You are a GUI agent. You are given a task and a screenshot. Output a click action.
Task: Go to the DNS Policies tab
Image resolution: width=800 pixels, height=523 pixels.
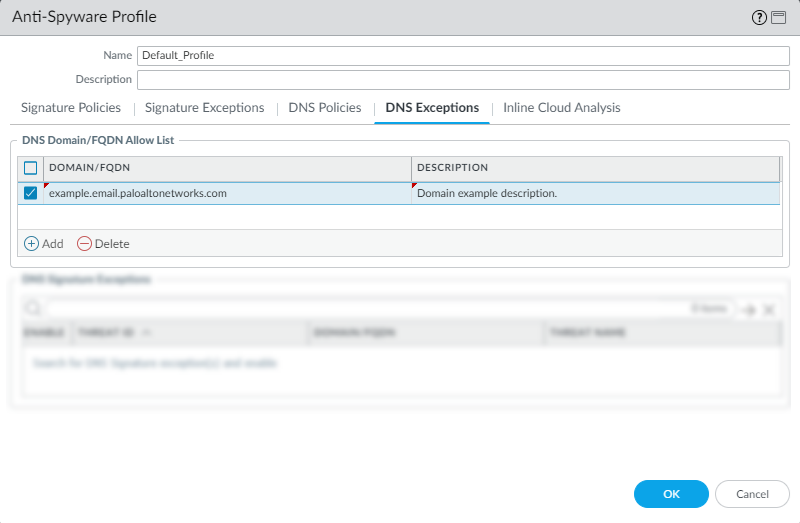(x=324, y=108)
